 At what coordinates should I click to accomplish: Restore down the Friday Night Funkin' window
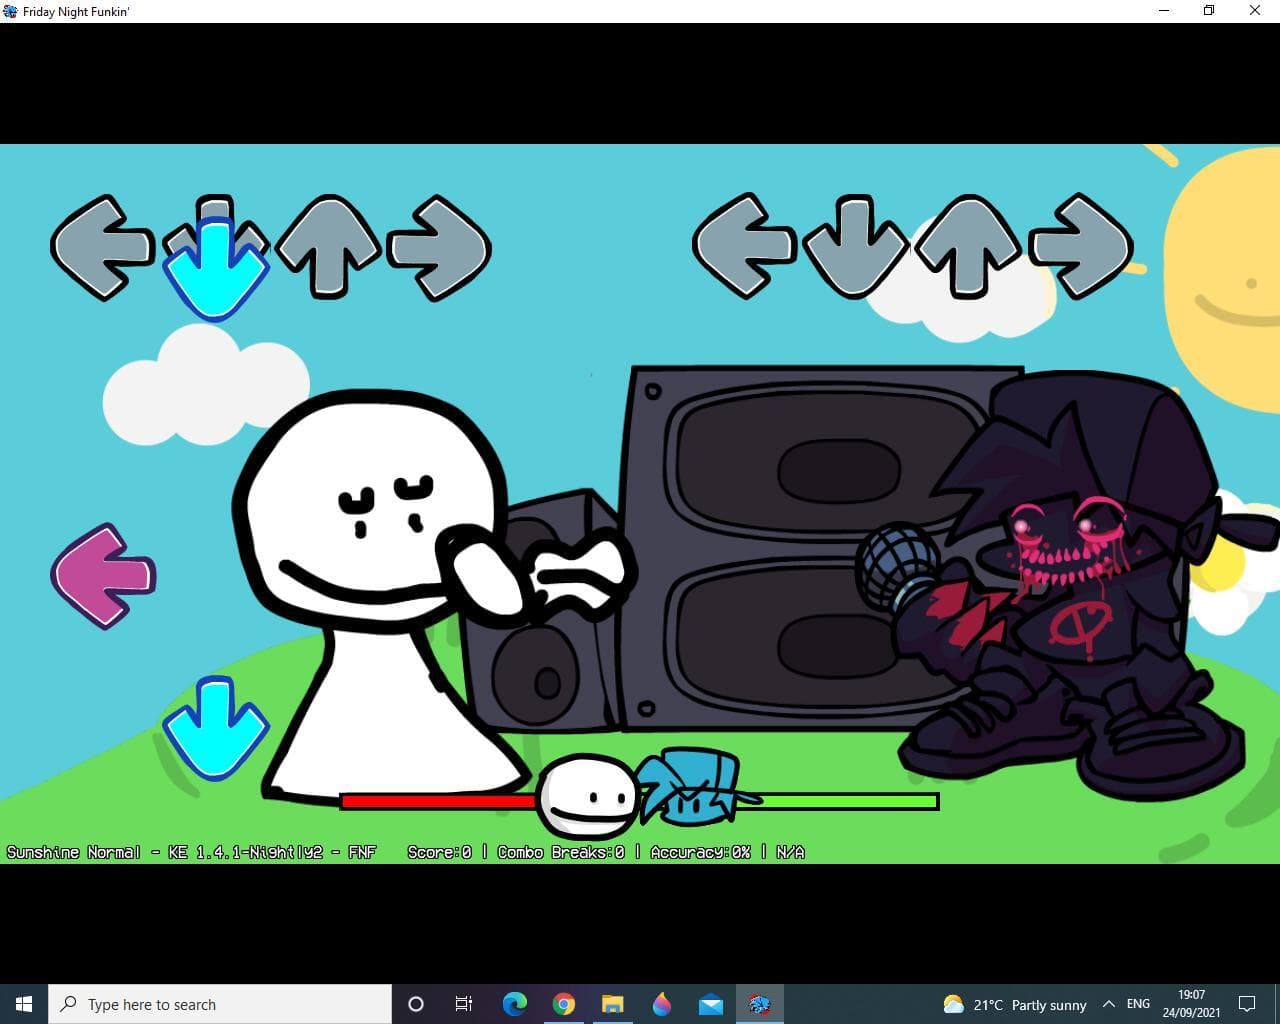[1209, 11]
